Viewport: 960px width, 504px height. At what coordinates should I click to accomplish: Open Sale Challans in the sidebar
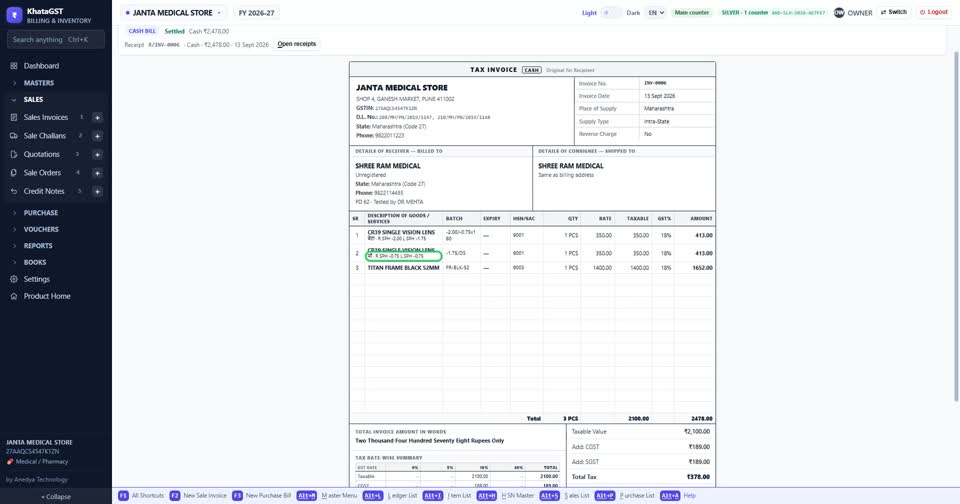point(45,136)
